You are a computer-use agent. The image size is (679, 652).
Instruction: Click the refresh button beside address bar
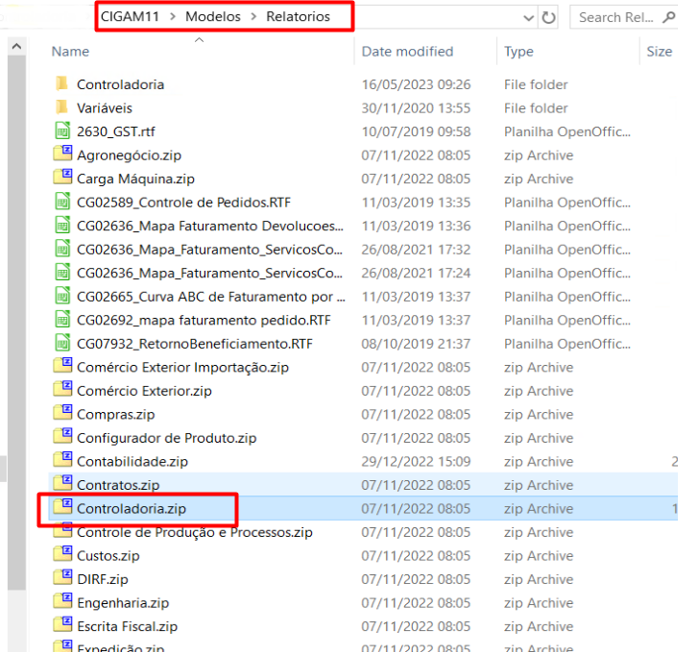[548, 17]
